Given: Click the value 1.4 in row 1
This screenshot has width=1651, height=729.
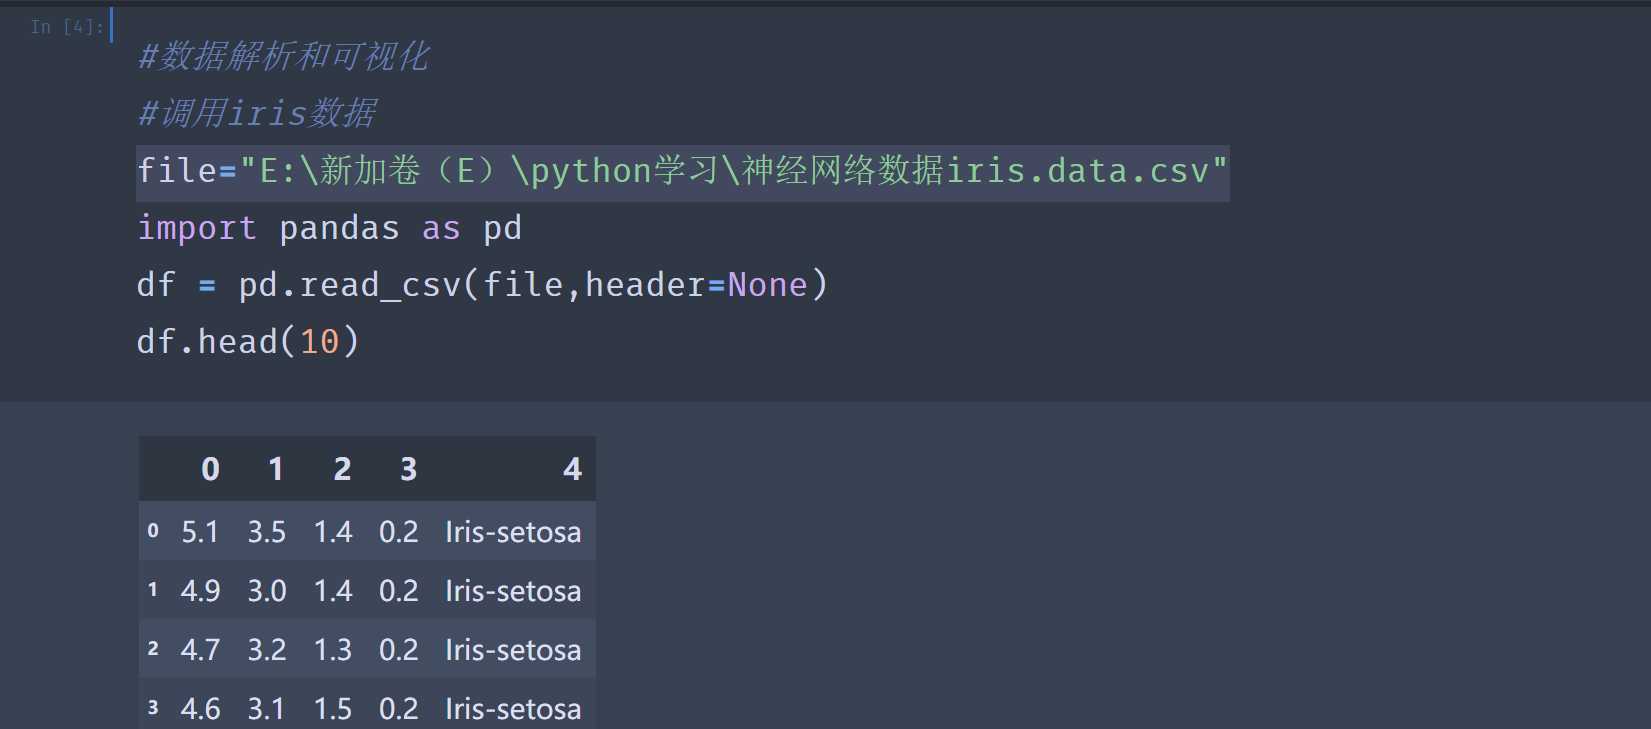Looking at the screenshot, I should 333,591.
